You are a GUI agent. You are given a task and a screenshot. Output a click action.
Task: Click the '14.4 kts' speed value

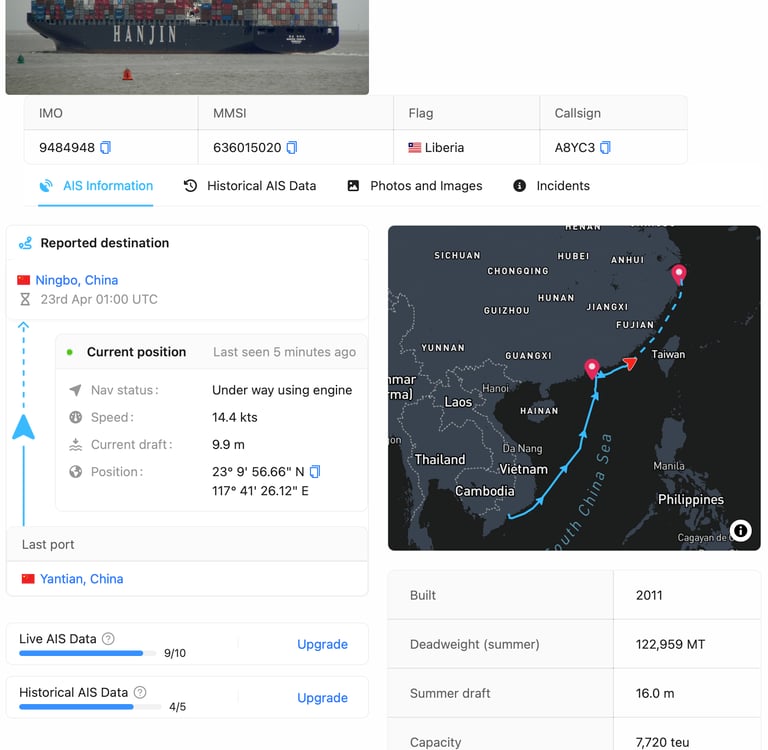tap(235, 417)
